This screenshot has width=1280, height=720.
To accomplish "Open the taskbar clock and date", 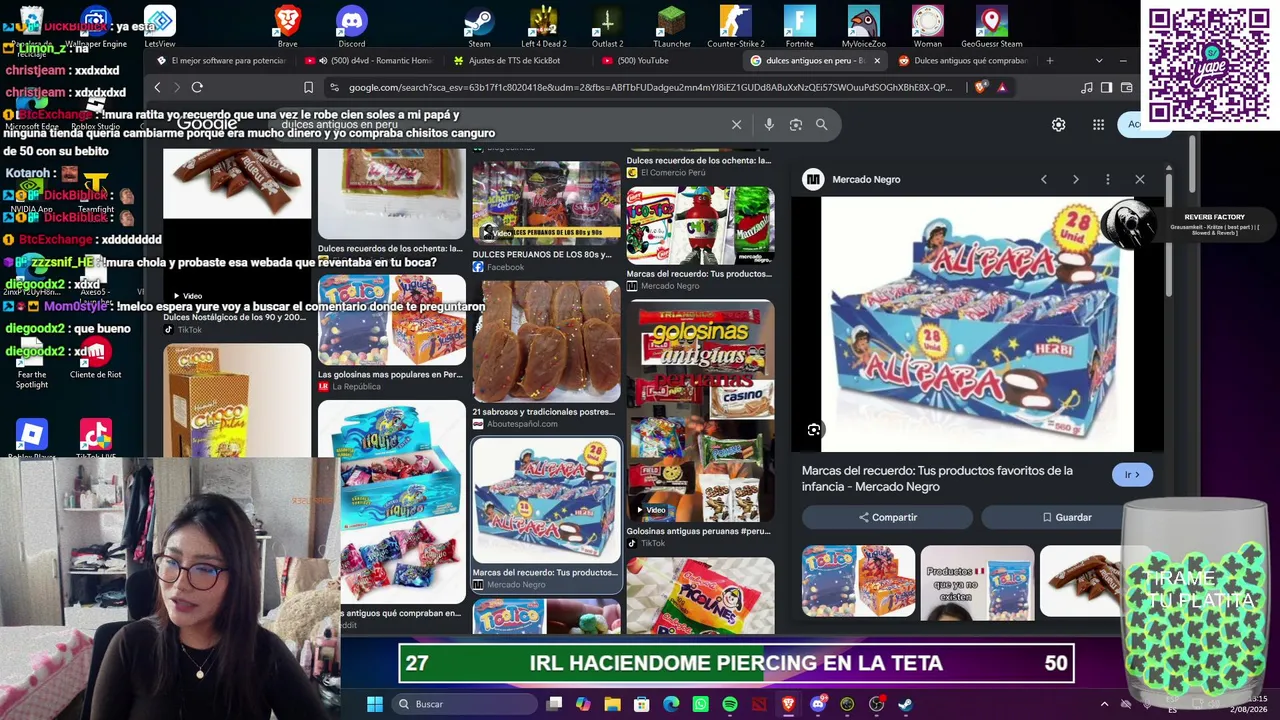I will click(x=1248, y=704).
